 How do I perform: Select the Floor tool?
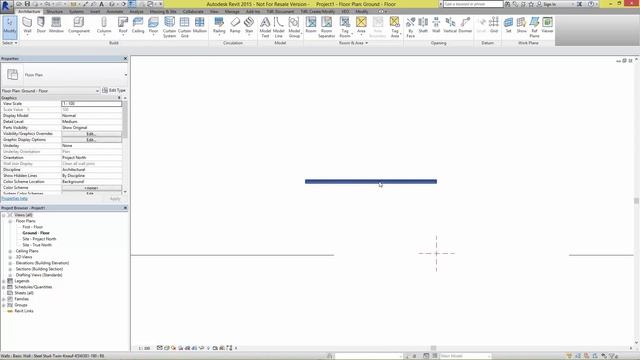click(x=153, y=25)
